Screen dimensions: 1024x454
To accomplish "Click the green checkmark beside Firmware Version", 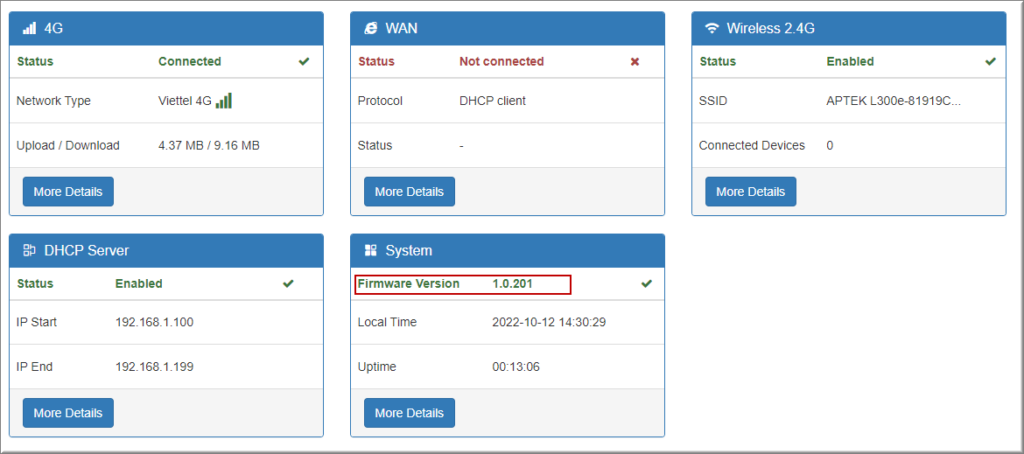I will pos(646,284).
